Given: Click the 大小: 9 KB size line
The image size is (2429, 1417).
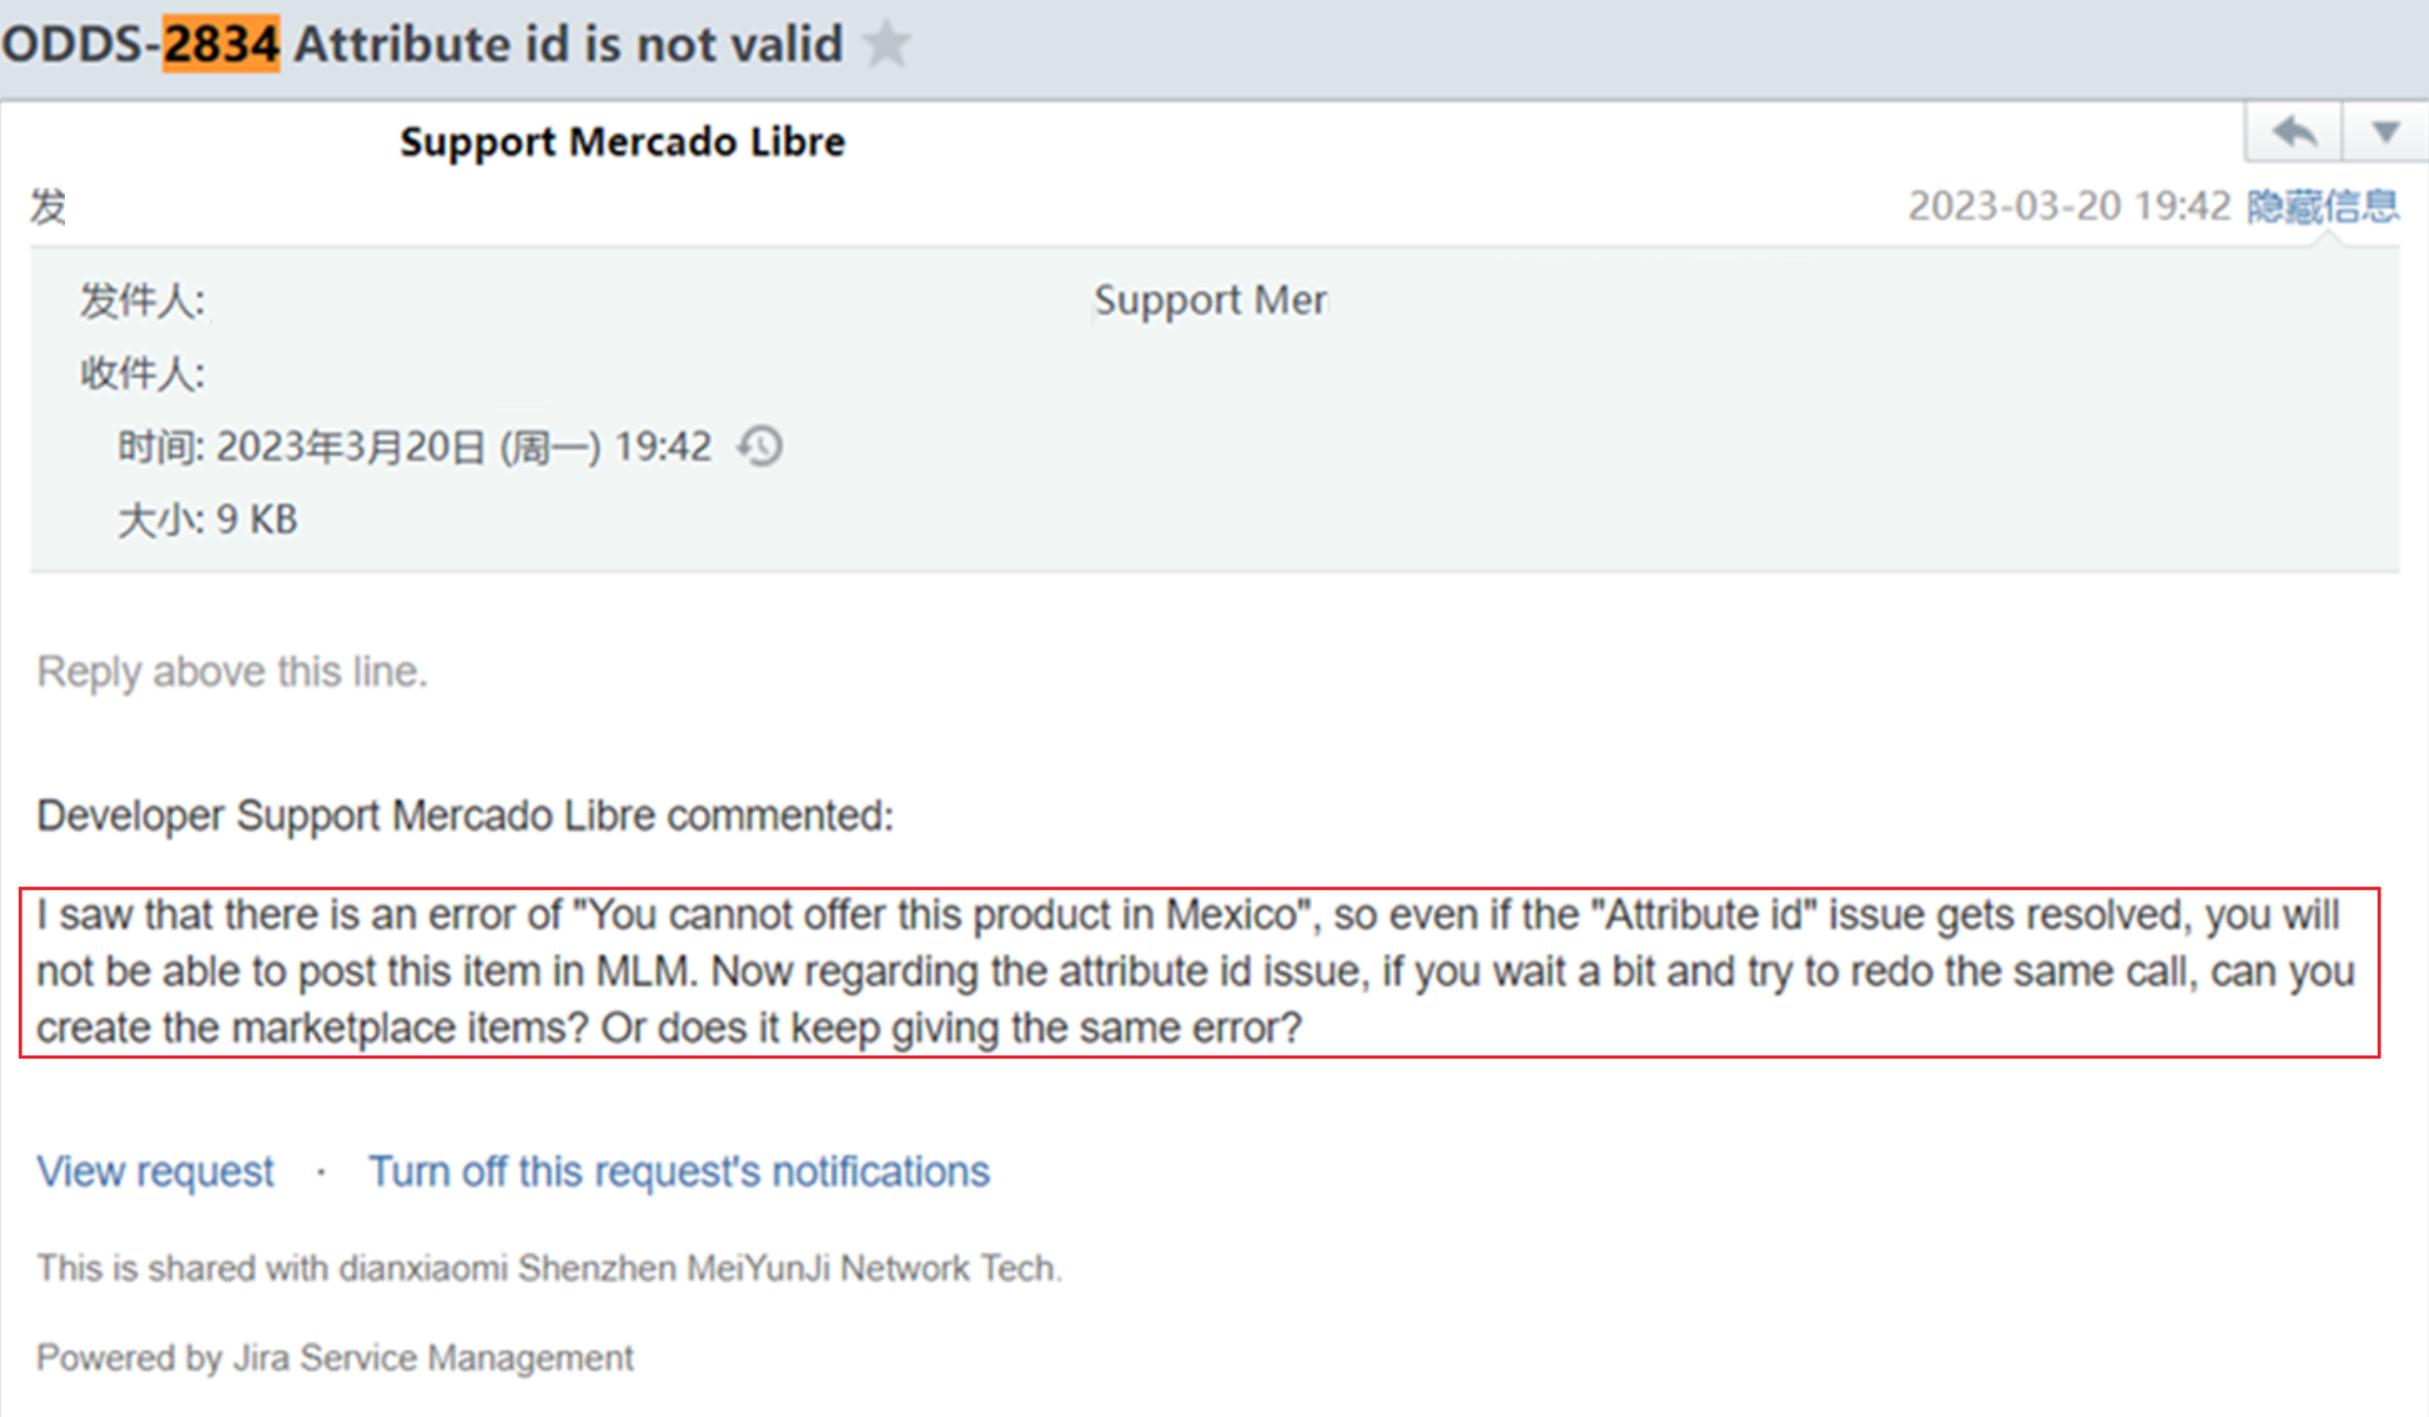Looking at the screenshot, I should [x=208, y=520].
